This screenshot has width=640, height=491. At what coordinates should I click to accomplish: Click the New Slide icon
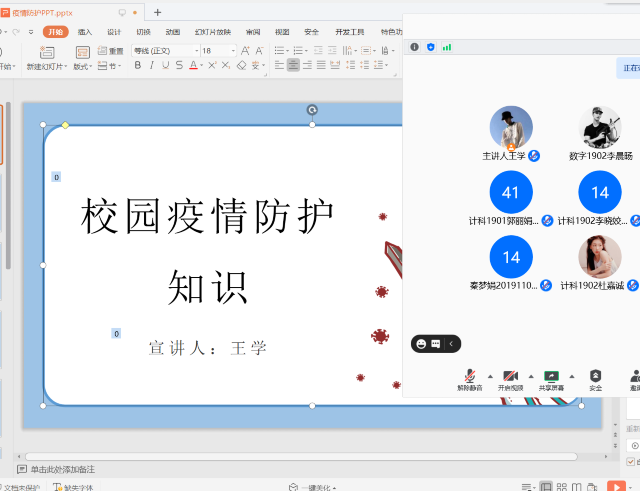point(47,52)
